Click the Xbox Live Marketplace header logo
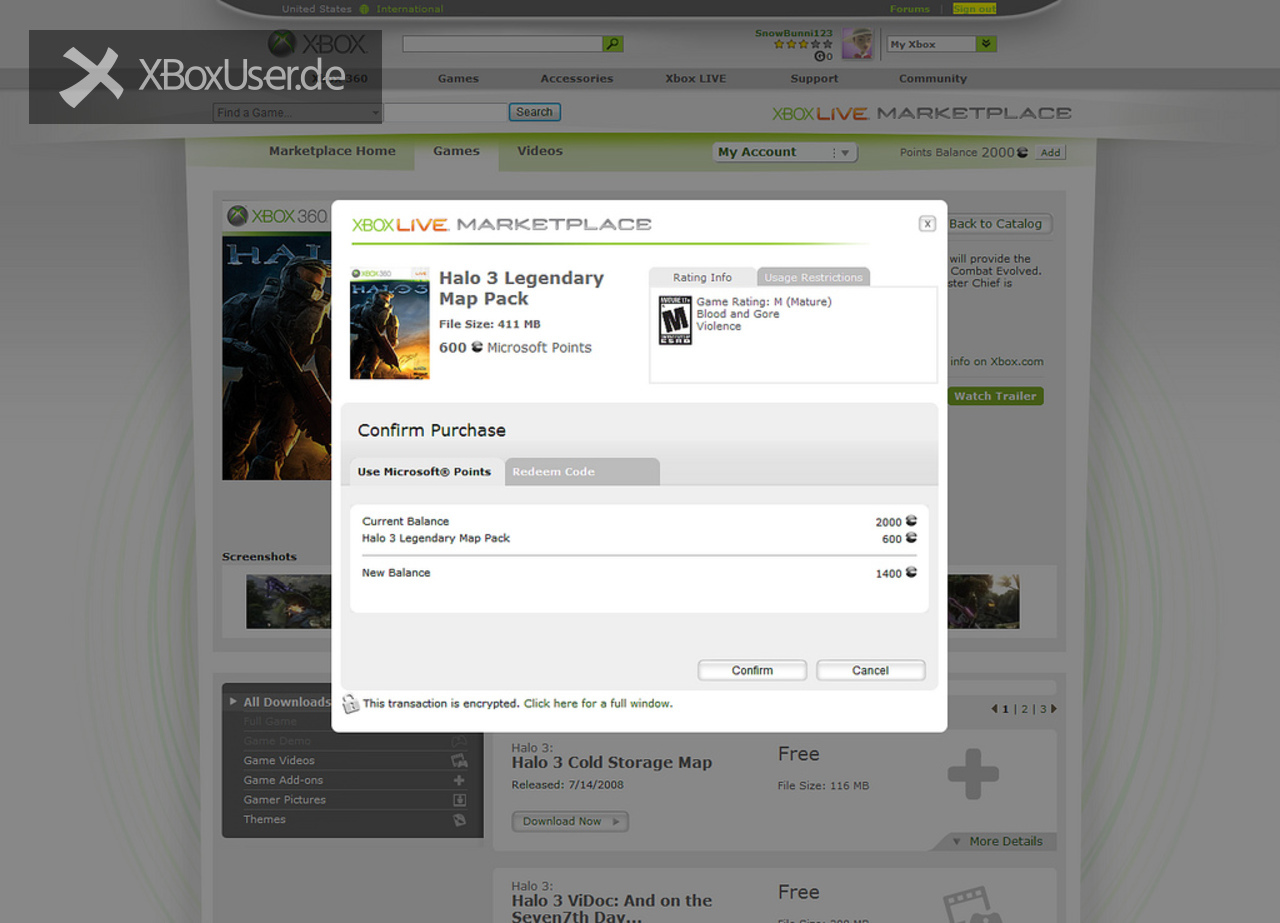Screen dimensions: 1280x923 click(921, 113)
